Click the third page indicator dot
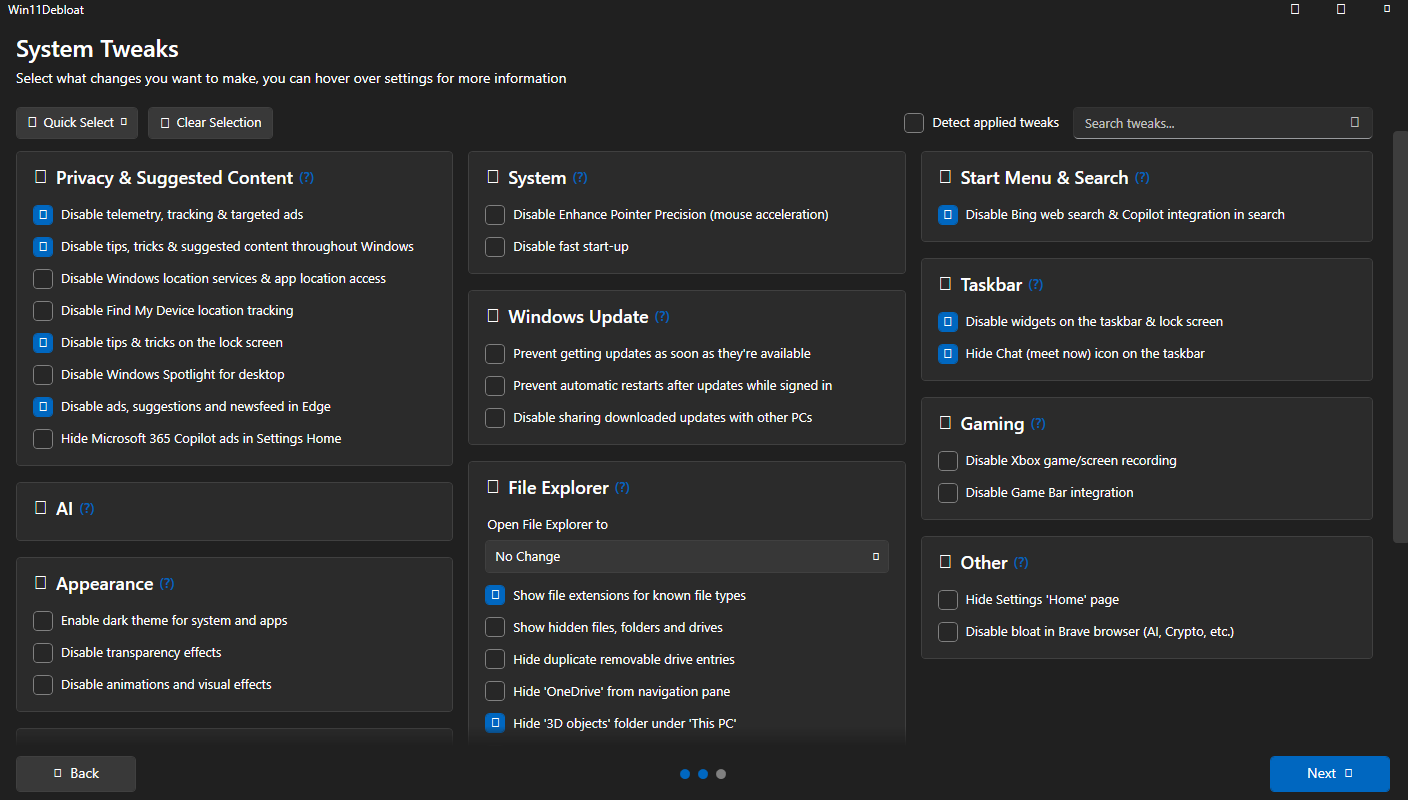 point(721,774)
